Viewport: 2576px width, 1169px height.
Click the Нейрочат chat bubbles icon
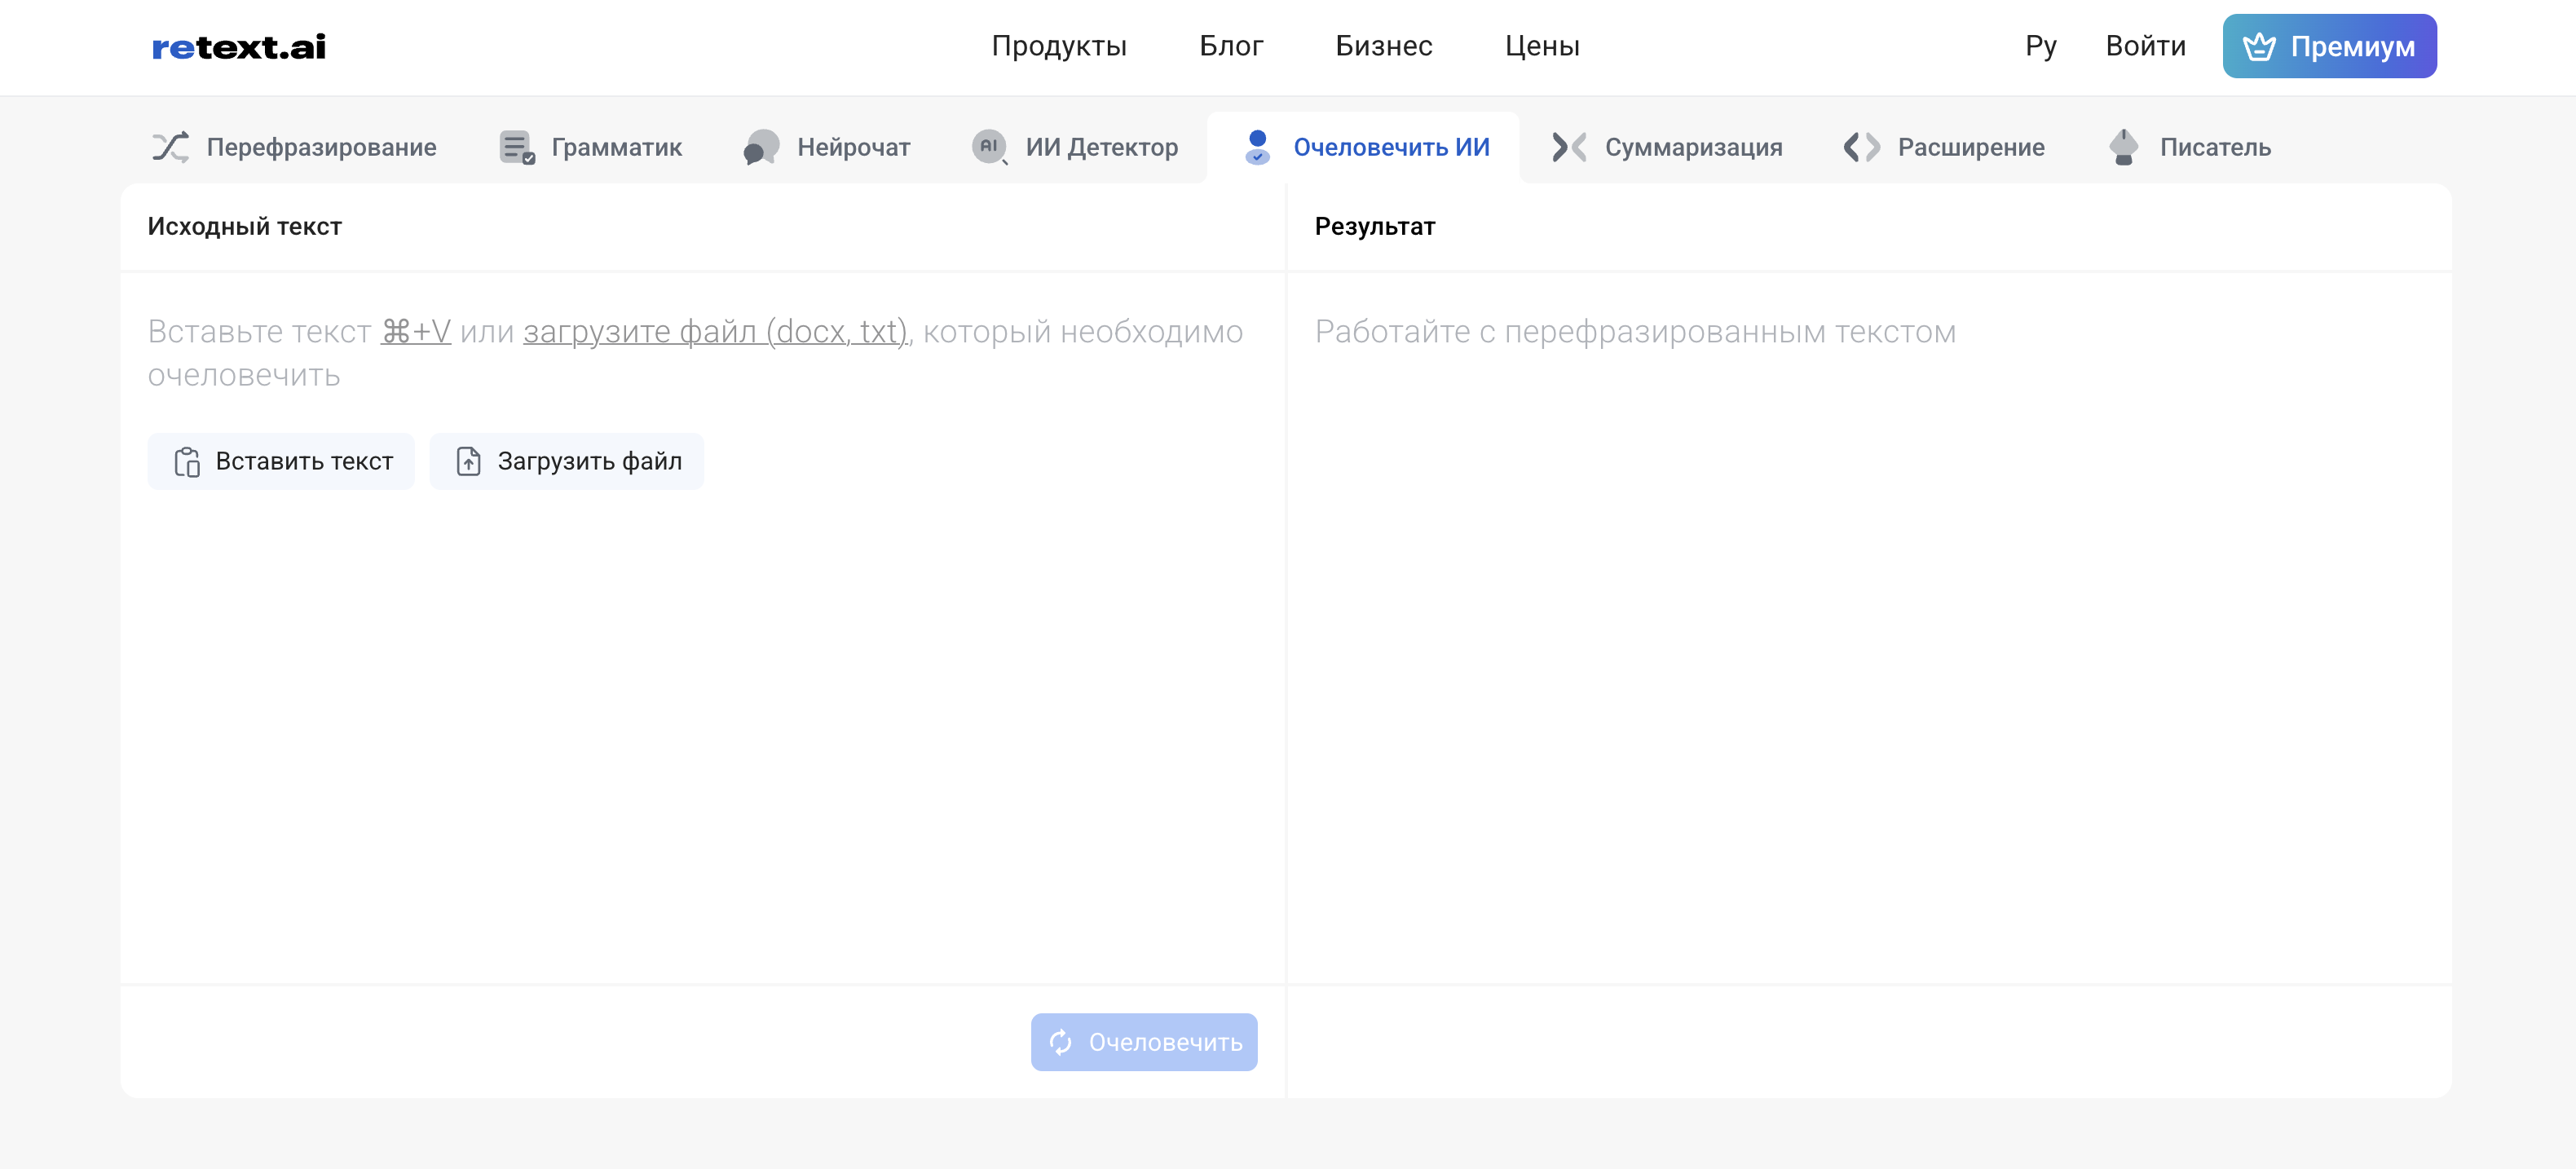(x=762, y=147)
